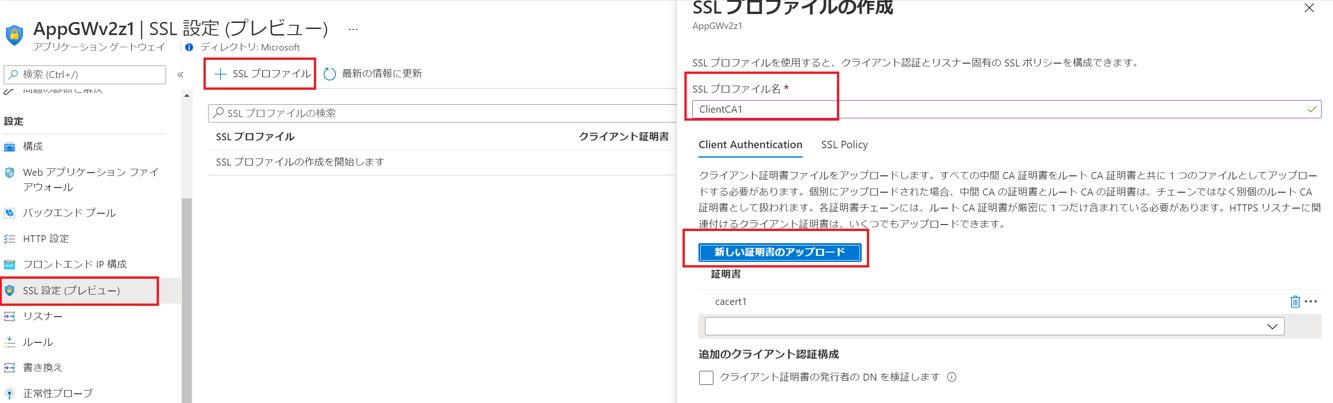Viewport: 1333px width, 403px height.
Task: Click the refresh icon for 最新の情報に更新
Action: click(330, 74)
